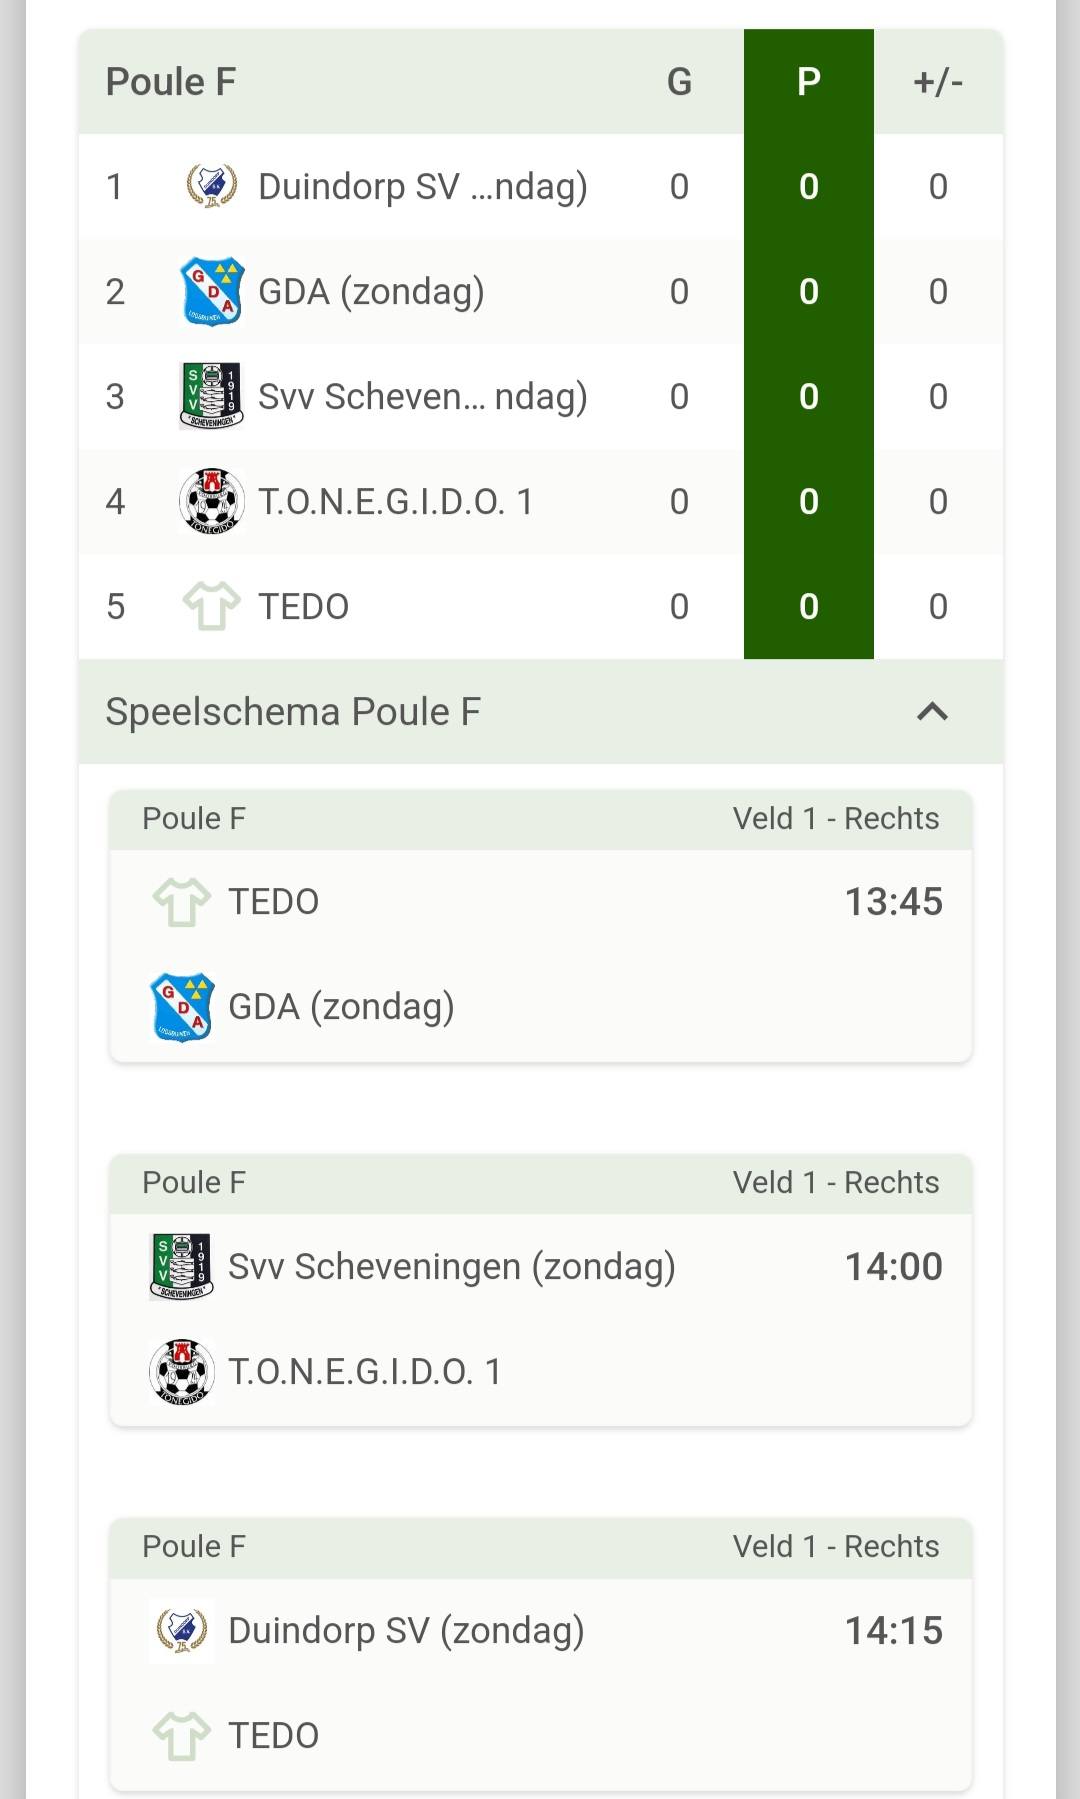Select the G games column header

[x=679, y=82]
